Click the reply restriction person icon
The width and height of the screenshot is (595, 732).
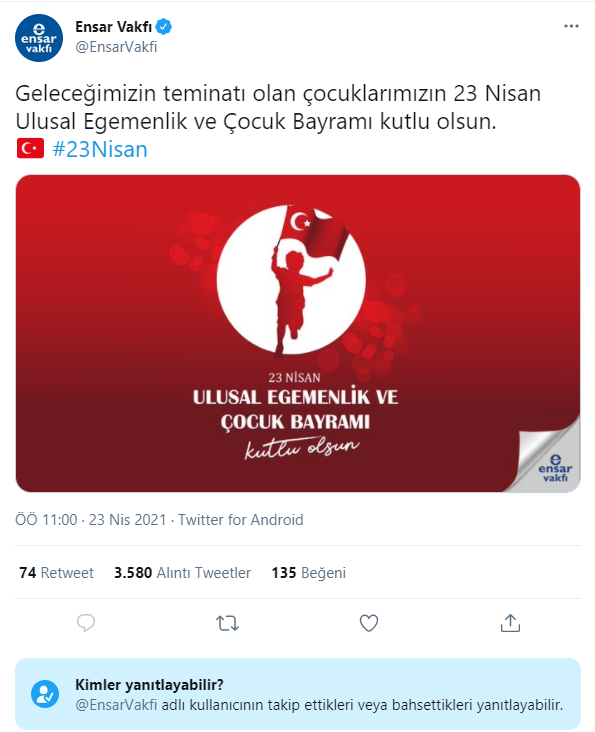45,694
